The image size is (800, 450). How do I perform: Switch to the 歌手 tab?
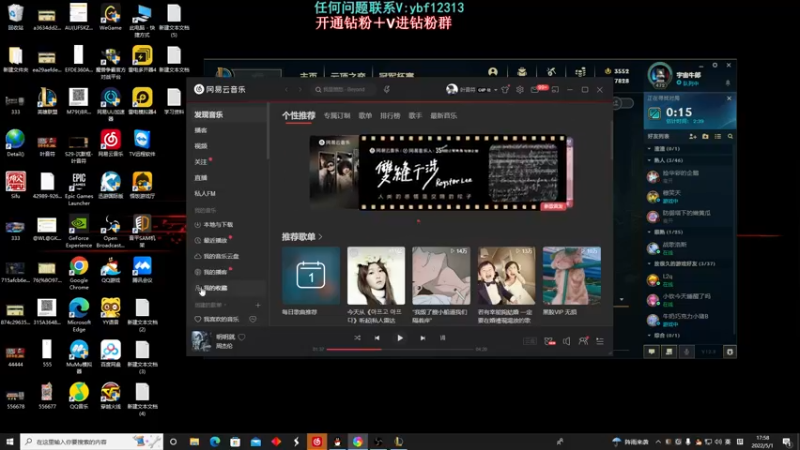(415, 116)
